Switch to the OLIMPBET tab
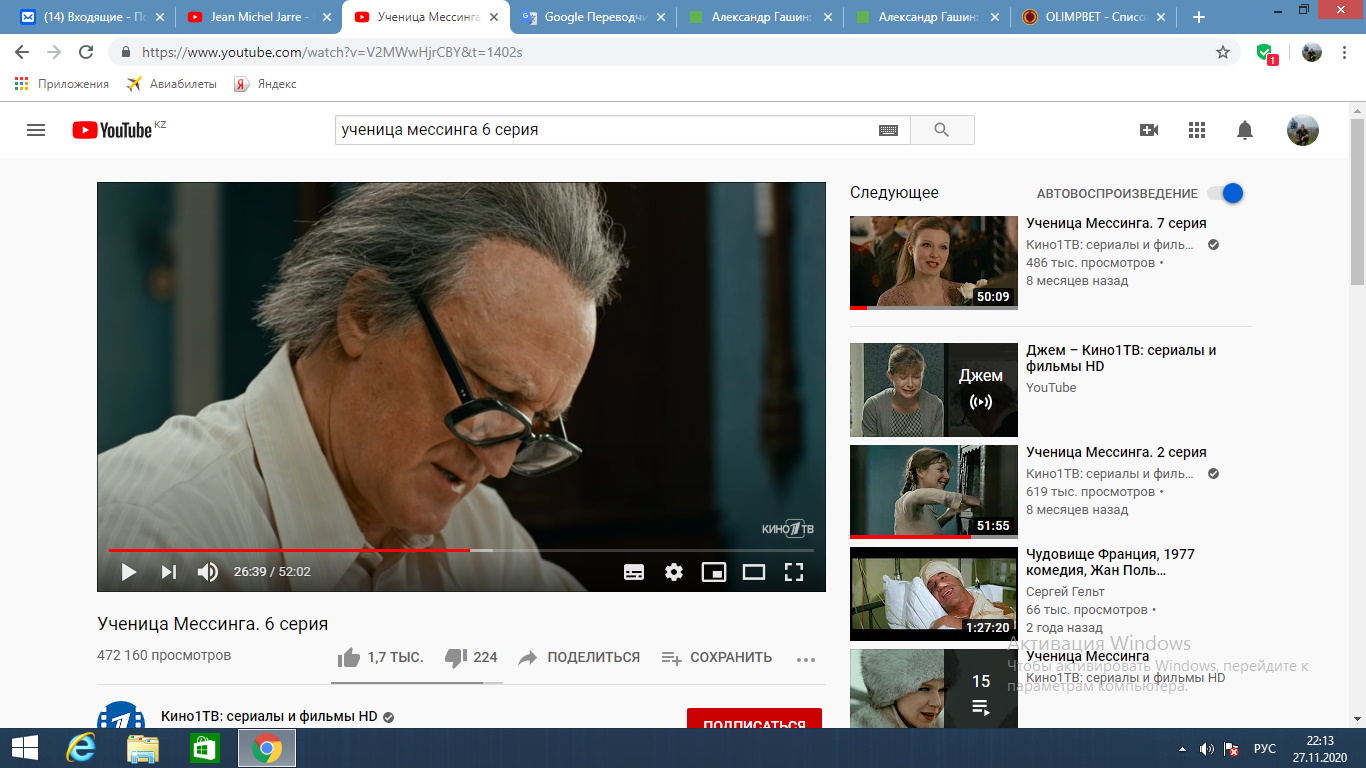Image resolution: width=1366 pixels, height=768 pixels. point(1091,17)
